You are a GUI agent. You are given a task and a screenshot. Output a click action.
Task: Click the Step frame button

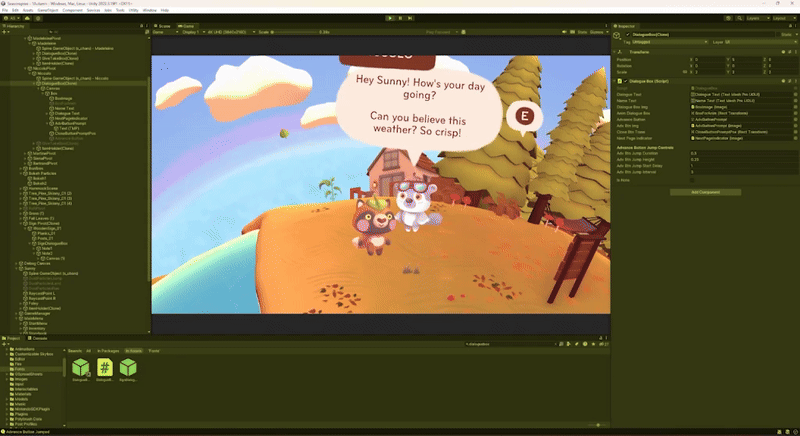click(410, 18)
